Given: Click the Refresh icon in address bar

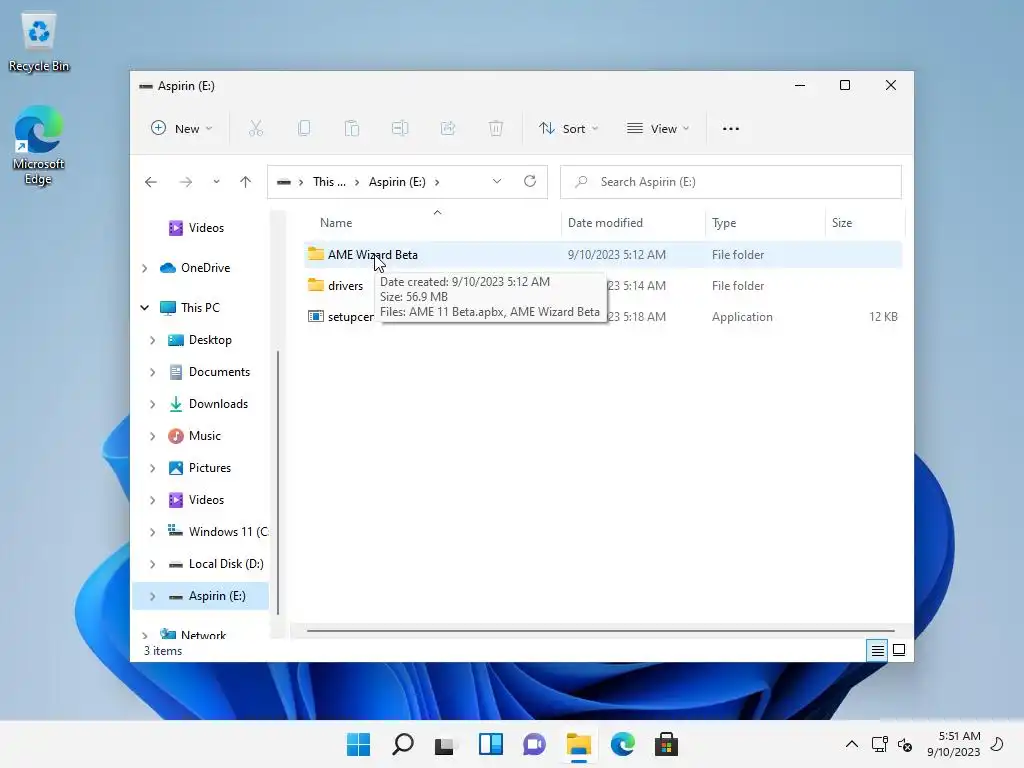Looking at the screenshot, I should coord(530,182).
